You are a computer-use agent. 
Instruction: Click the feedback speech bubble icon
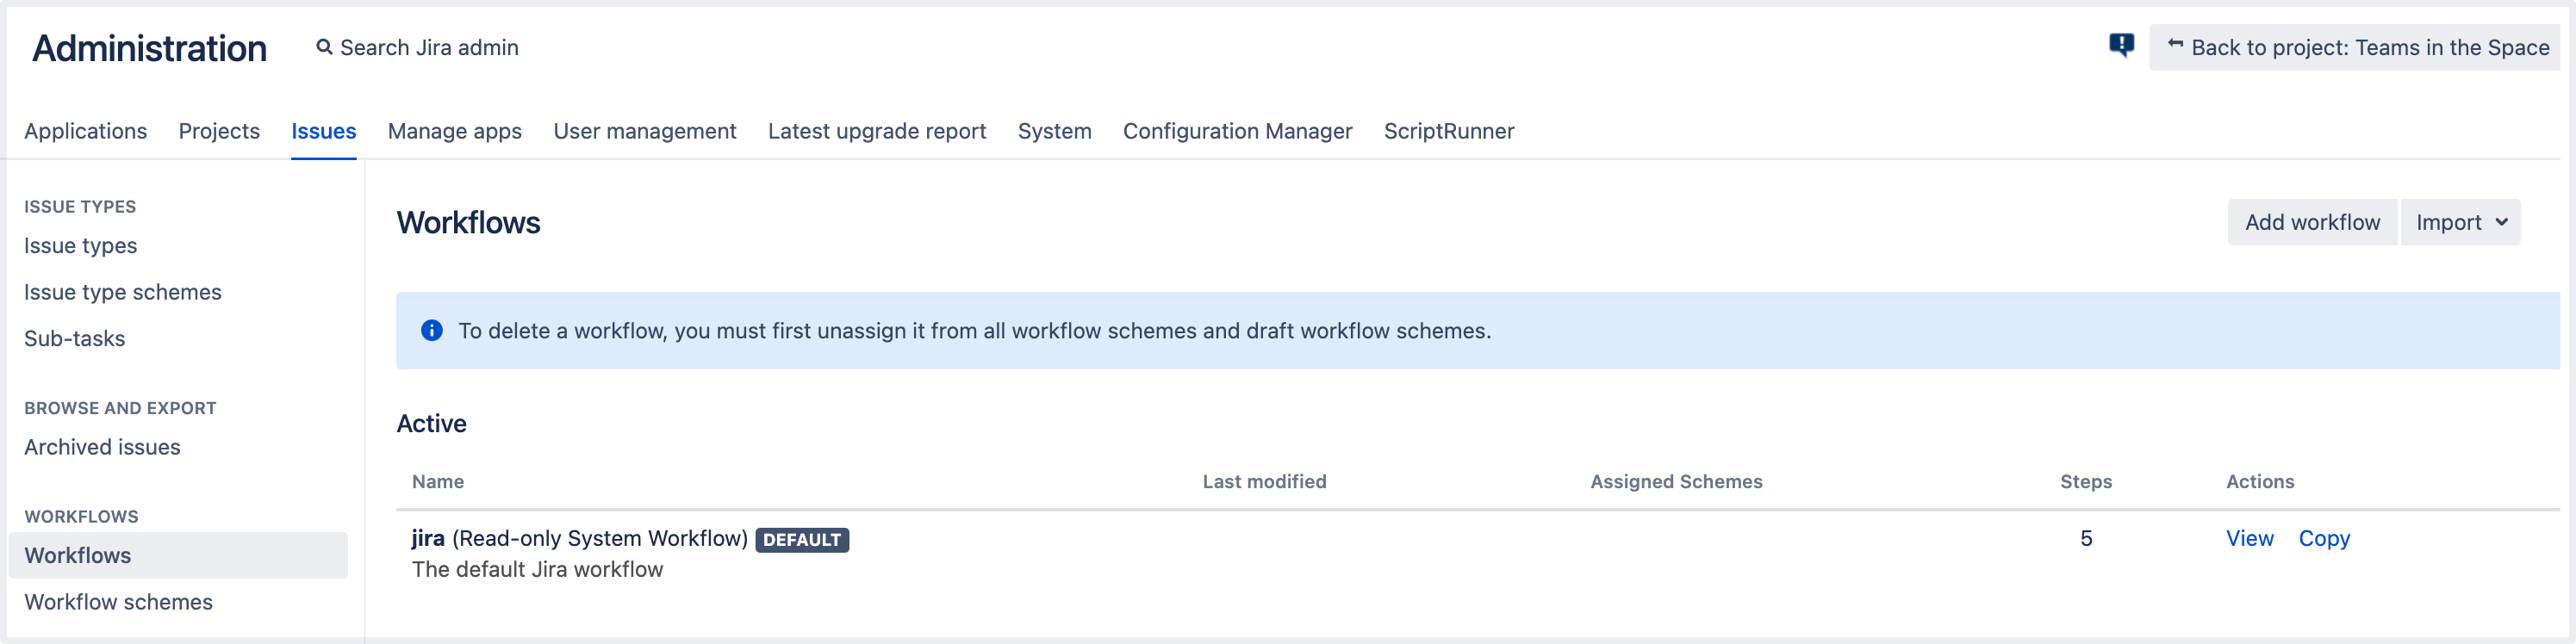click(2121, 46)
